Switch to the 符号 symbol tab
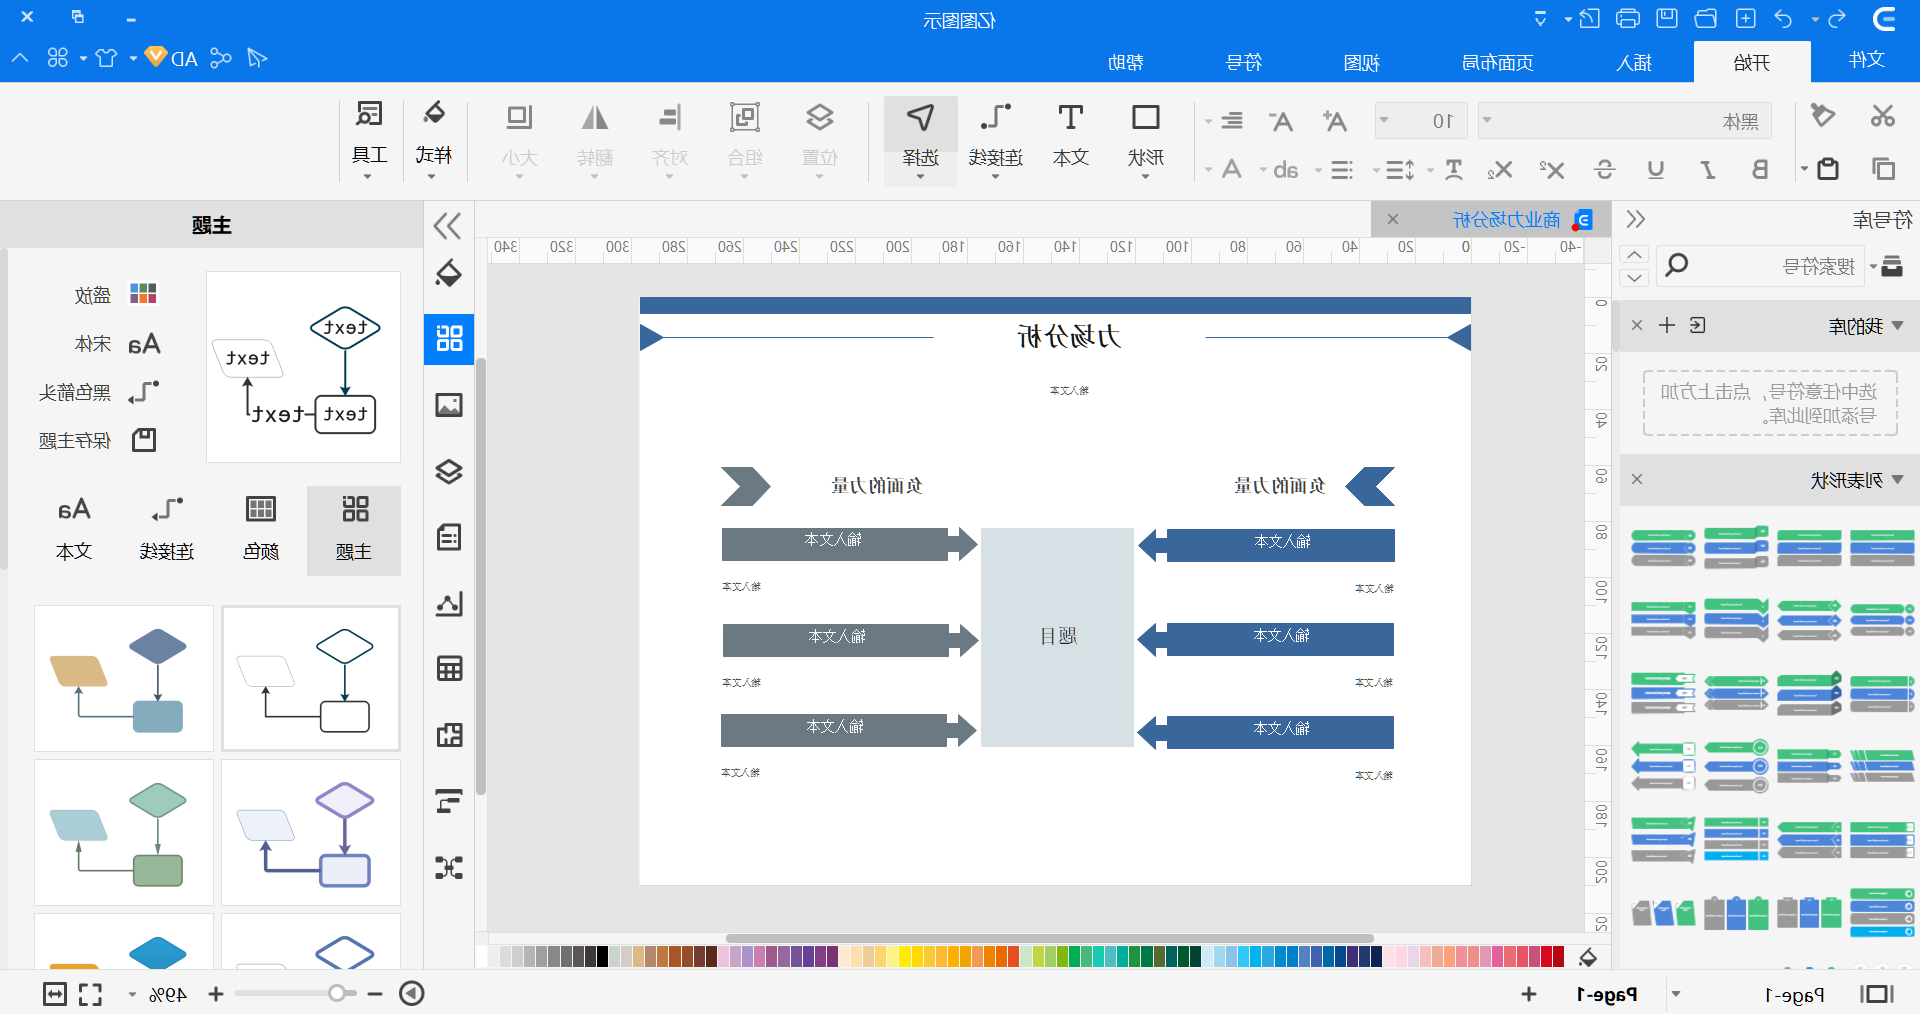This screenshot has width=1920, height=1014. 1243,62
